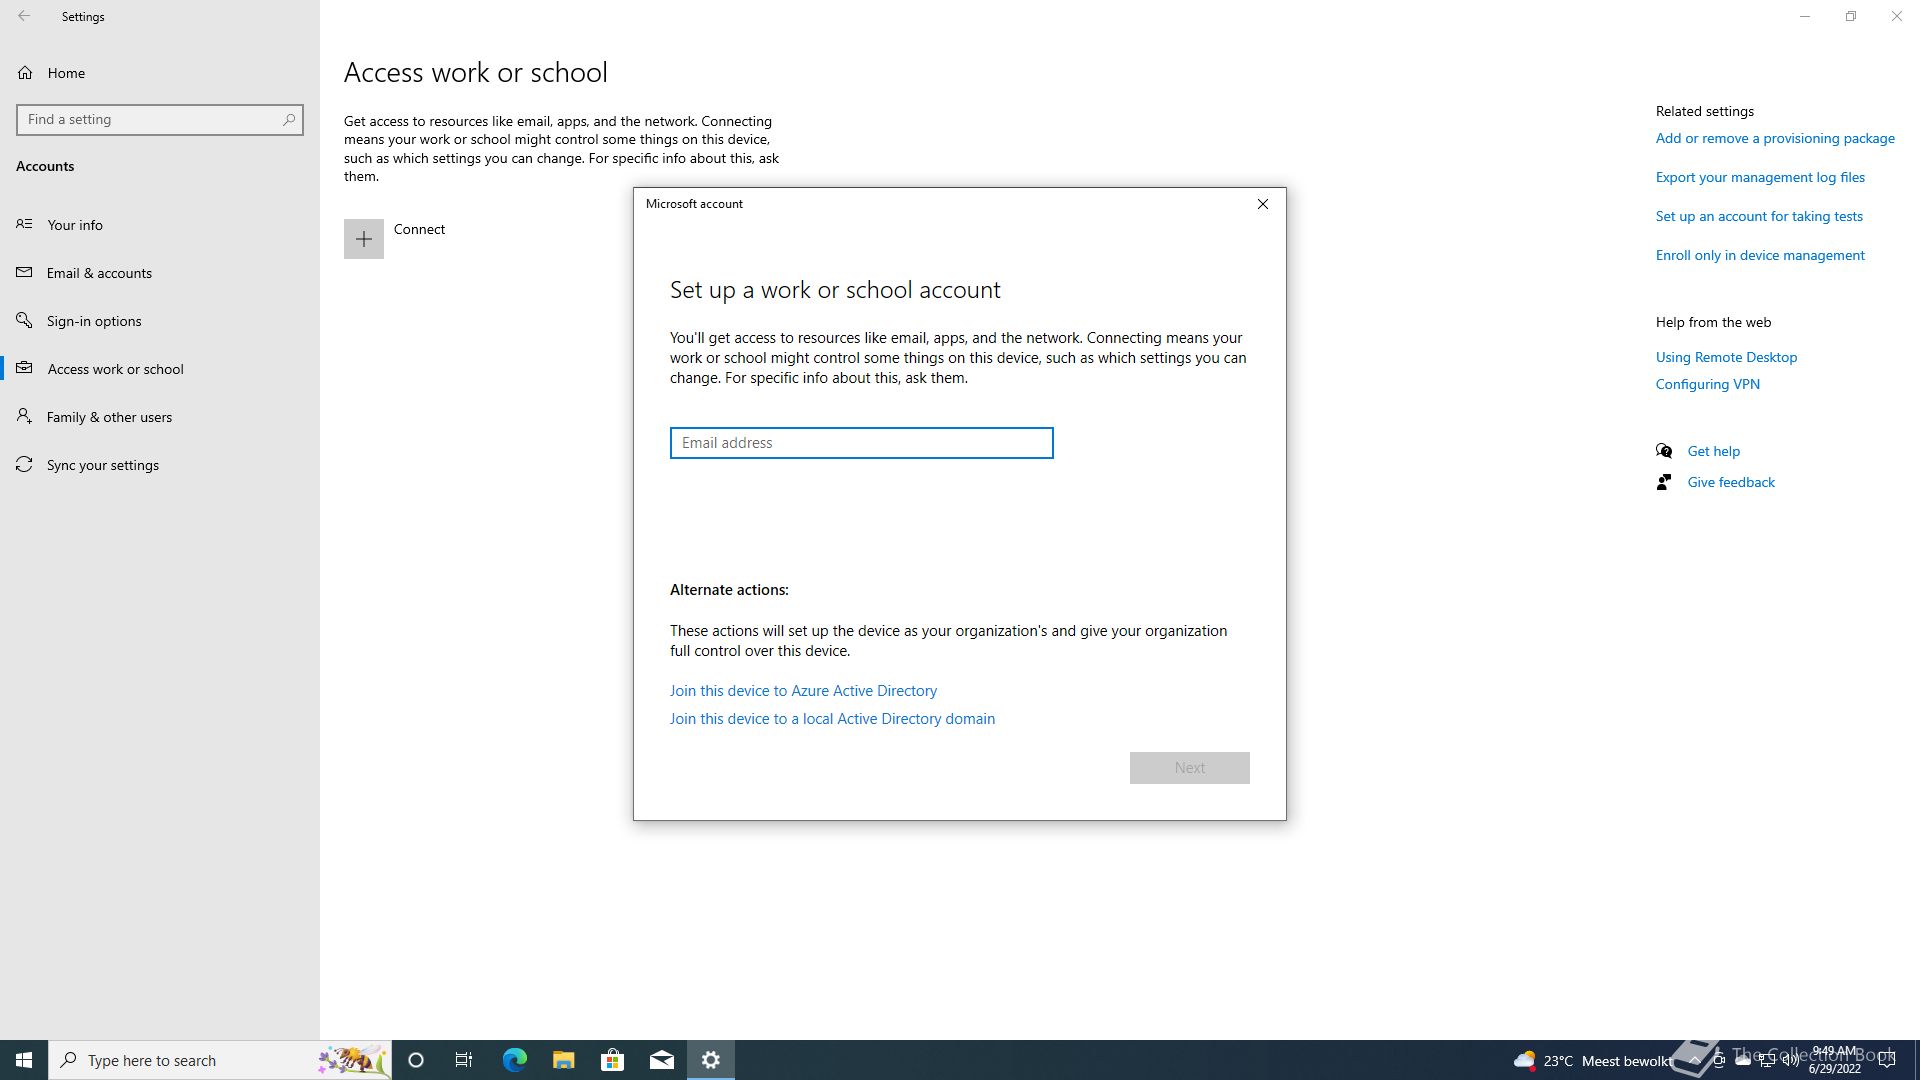This screenshot has height=1080, width=1920.
Task: Open Add or remove a provisioning package
Action: [x=1775, y=138]
